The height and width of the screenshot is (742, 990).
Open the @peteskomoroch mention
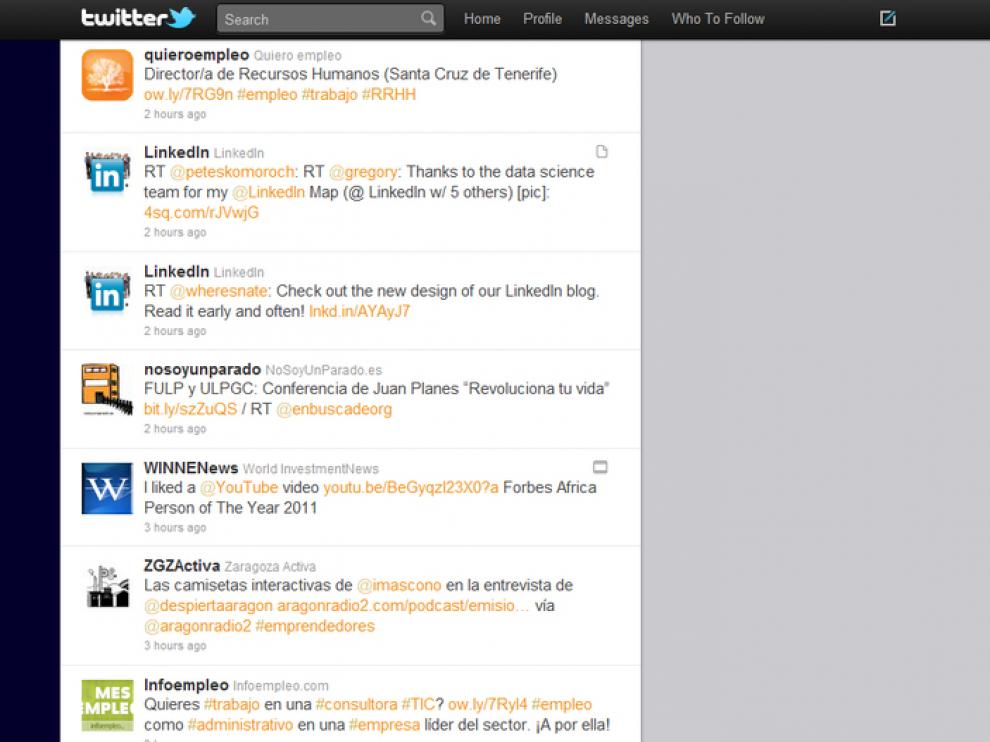232,172
